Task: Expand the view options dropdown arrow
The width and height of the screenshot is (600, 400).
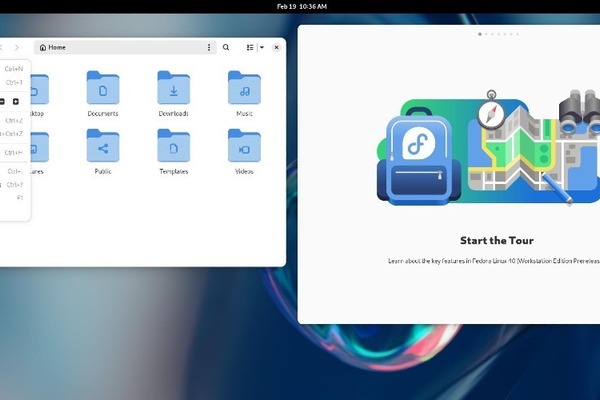Action: 261,47
